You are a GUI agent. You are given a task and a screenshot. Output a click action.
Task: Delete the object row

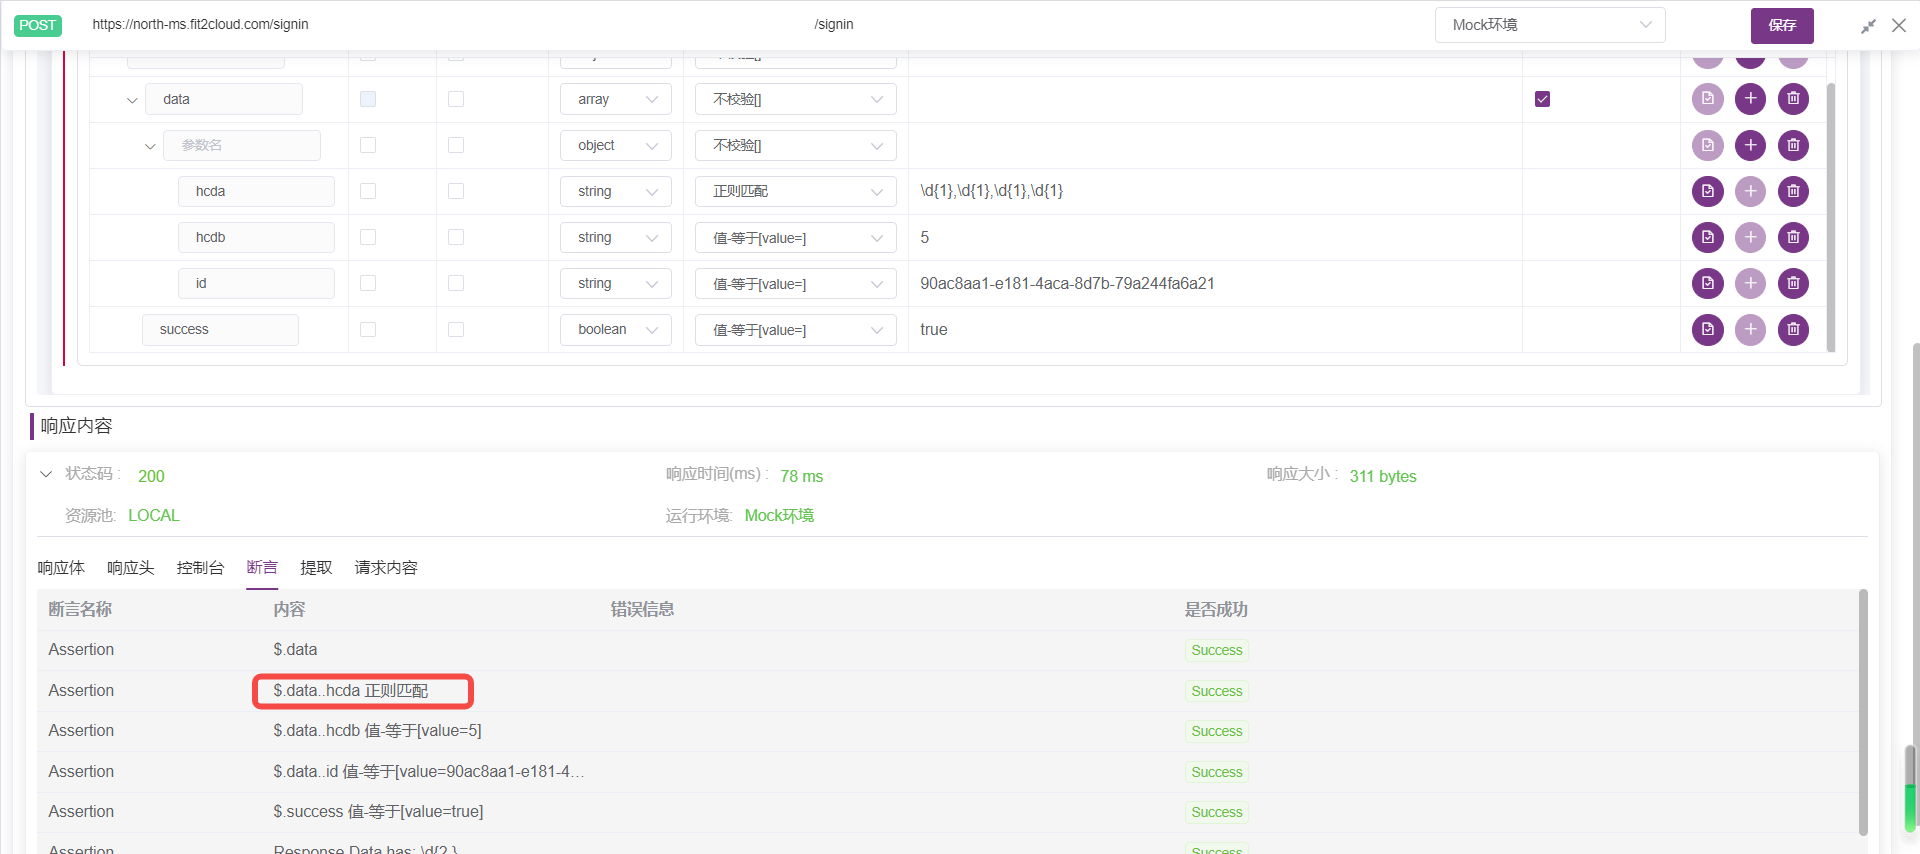pos(1793,145)
